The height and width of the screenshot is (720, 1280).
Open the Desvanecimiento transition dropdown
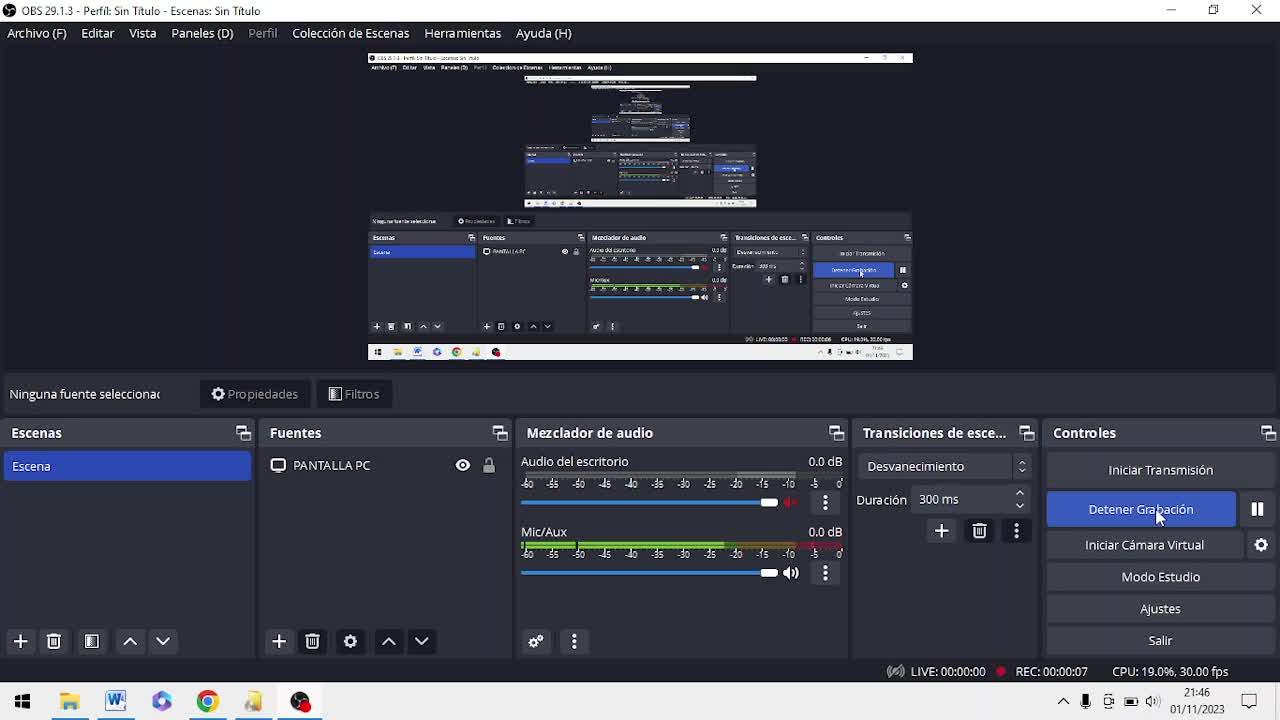[x=944, y=466]
